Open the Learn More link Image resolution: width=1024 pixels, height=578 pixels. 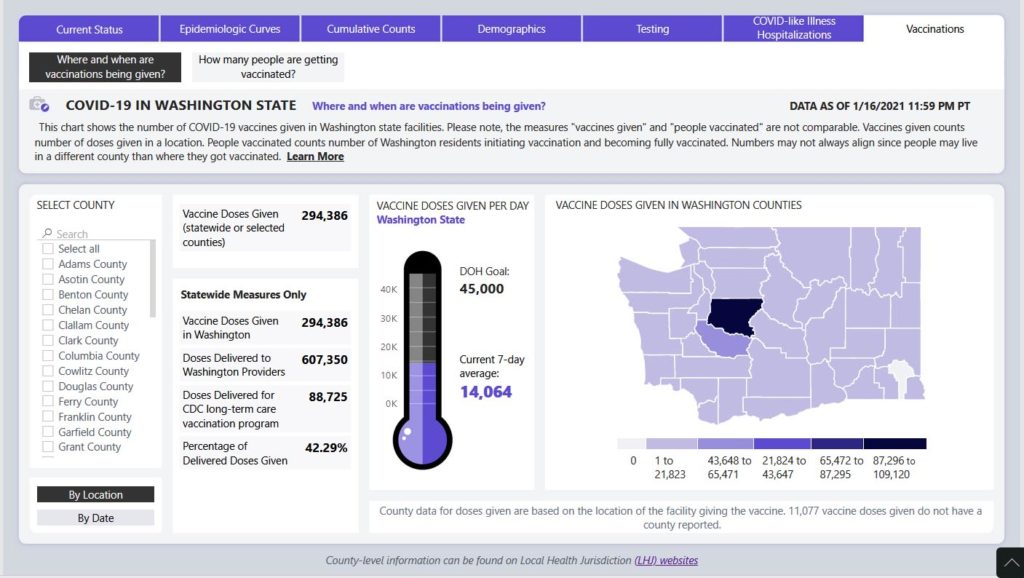click(315, 157)
